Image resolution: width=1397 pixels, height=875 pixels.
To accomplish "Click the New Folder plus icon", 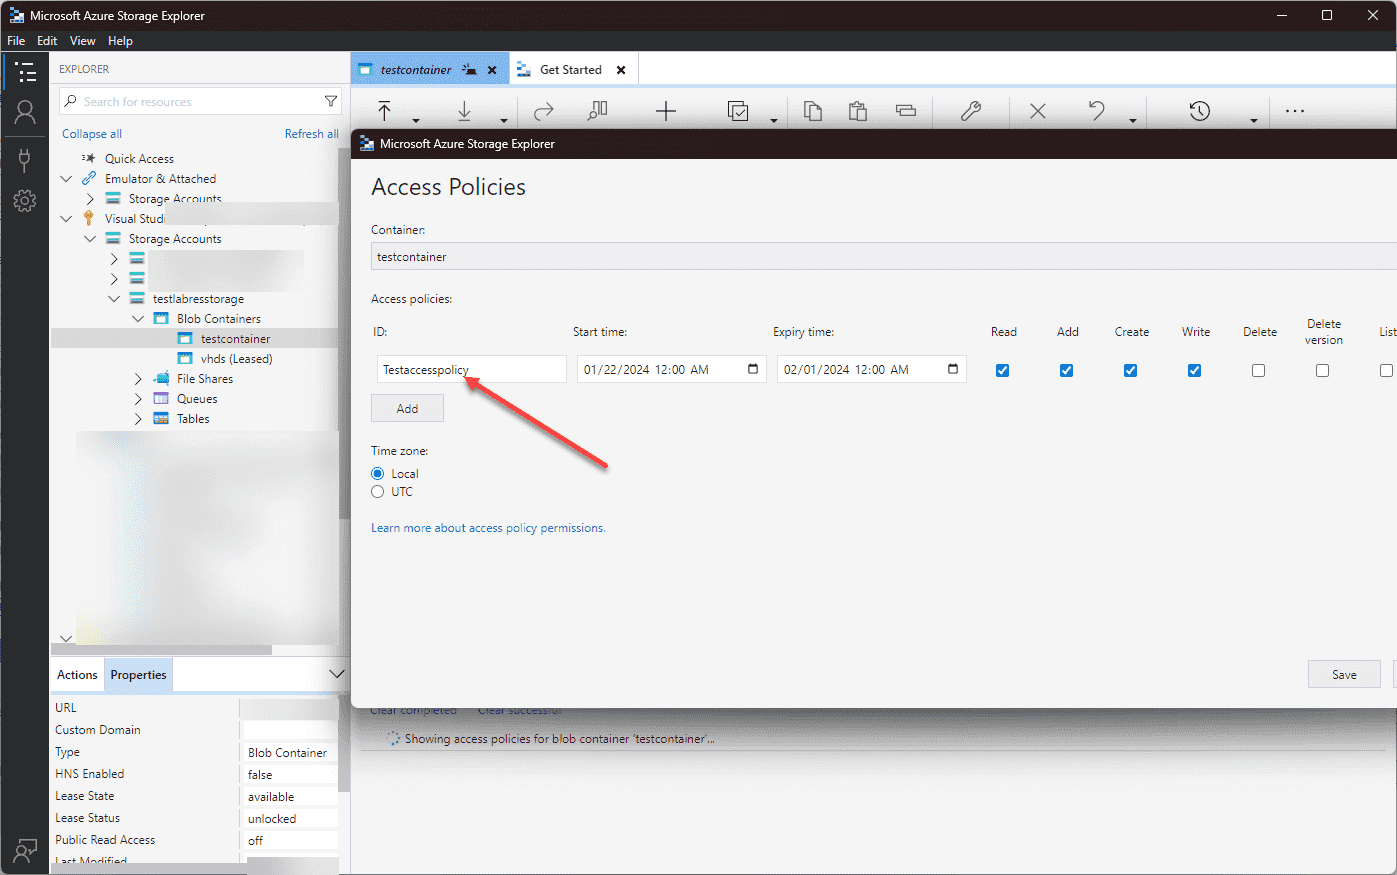I will tap(666, 111).
